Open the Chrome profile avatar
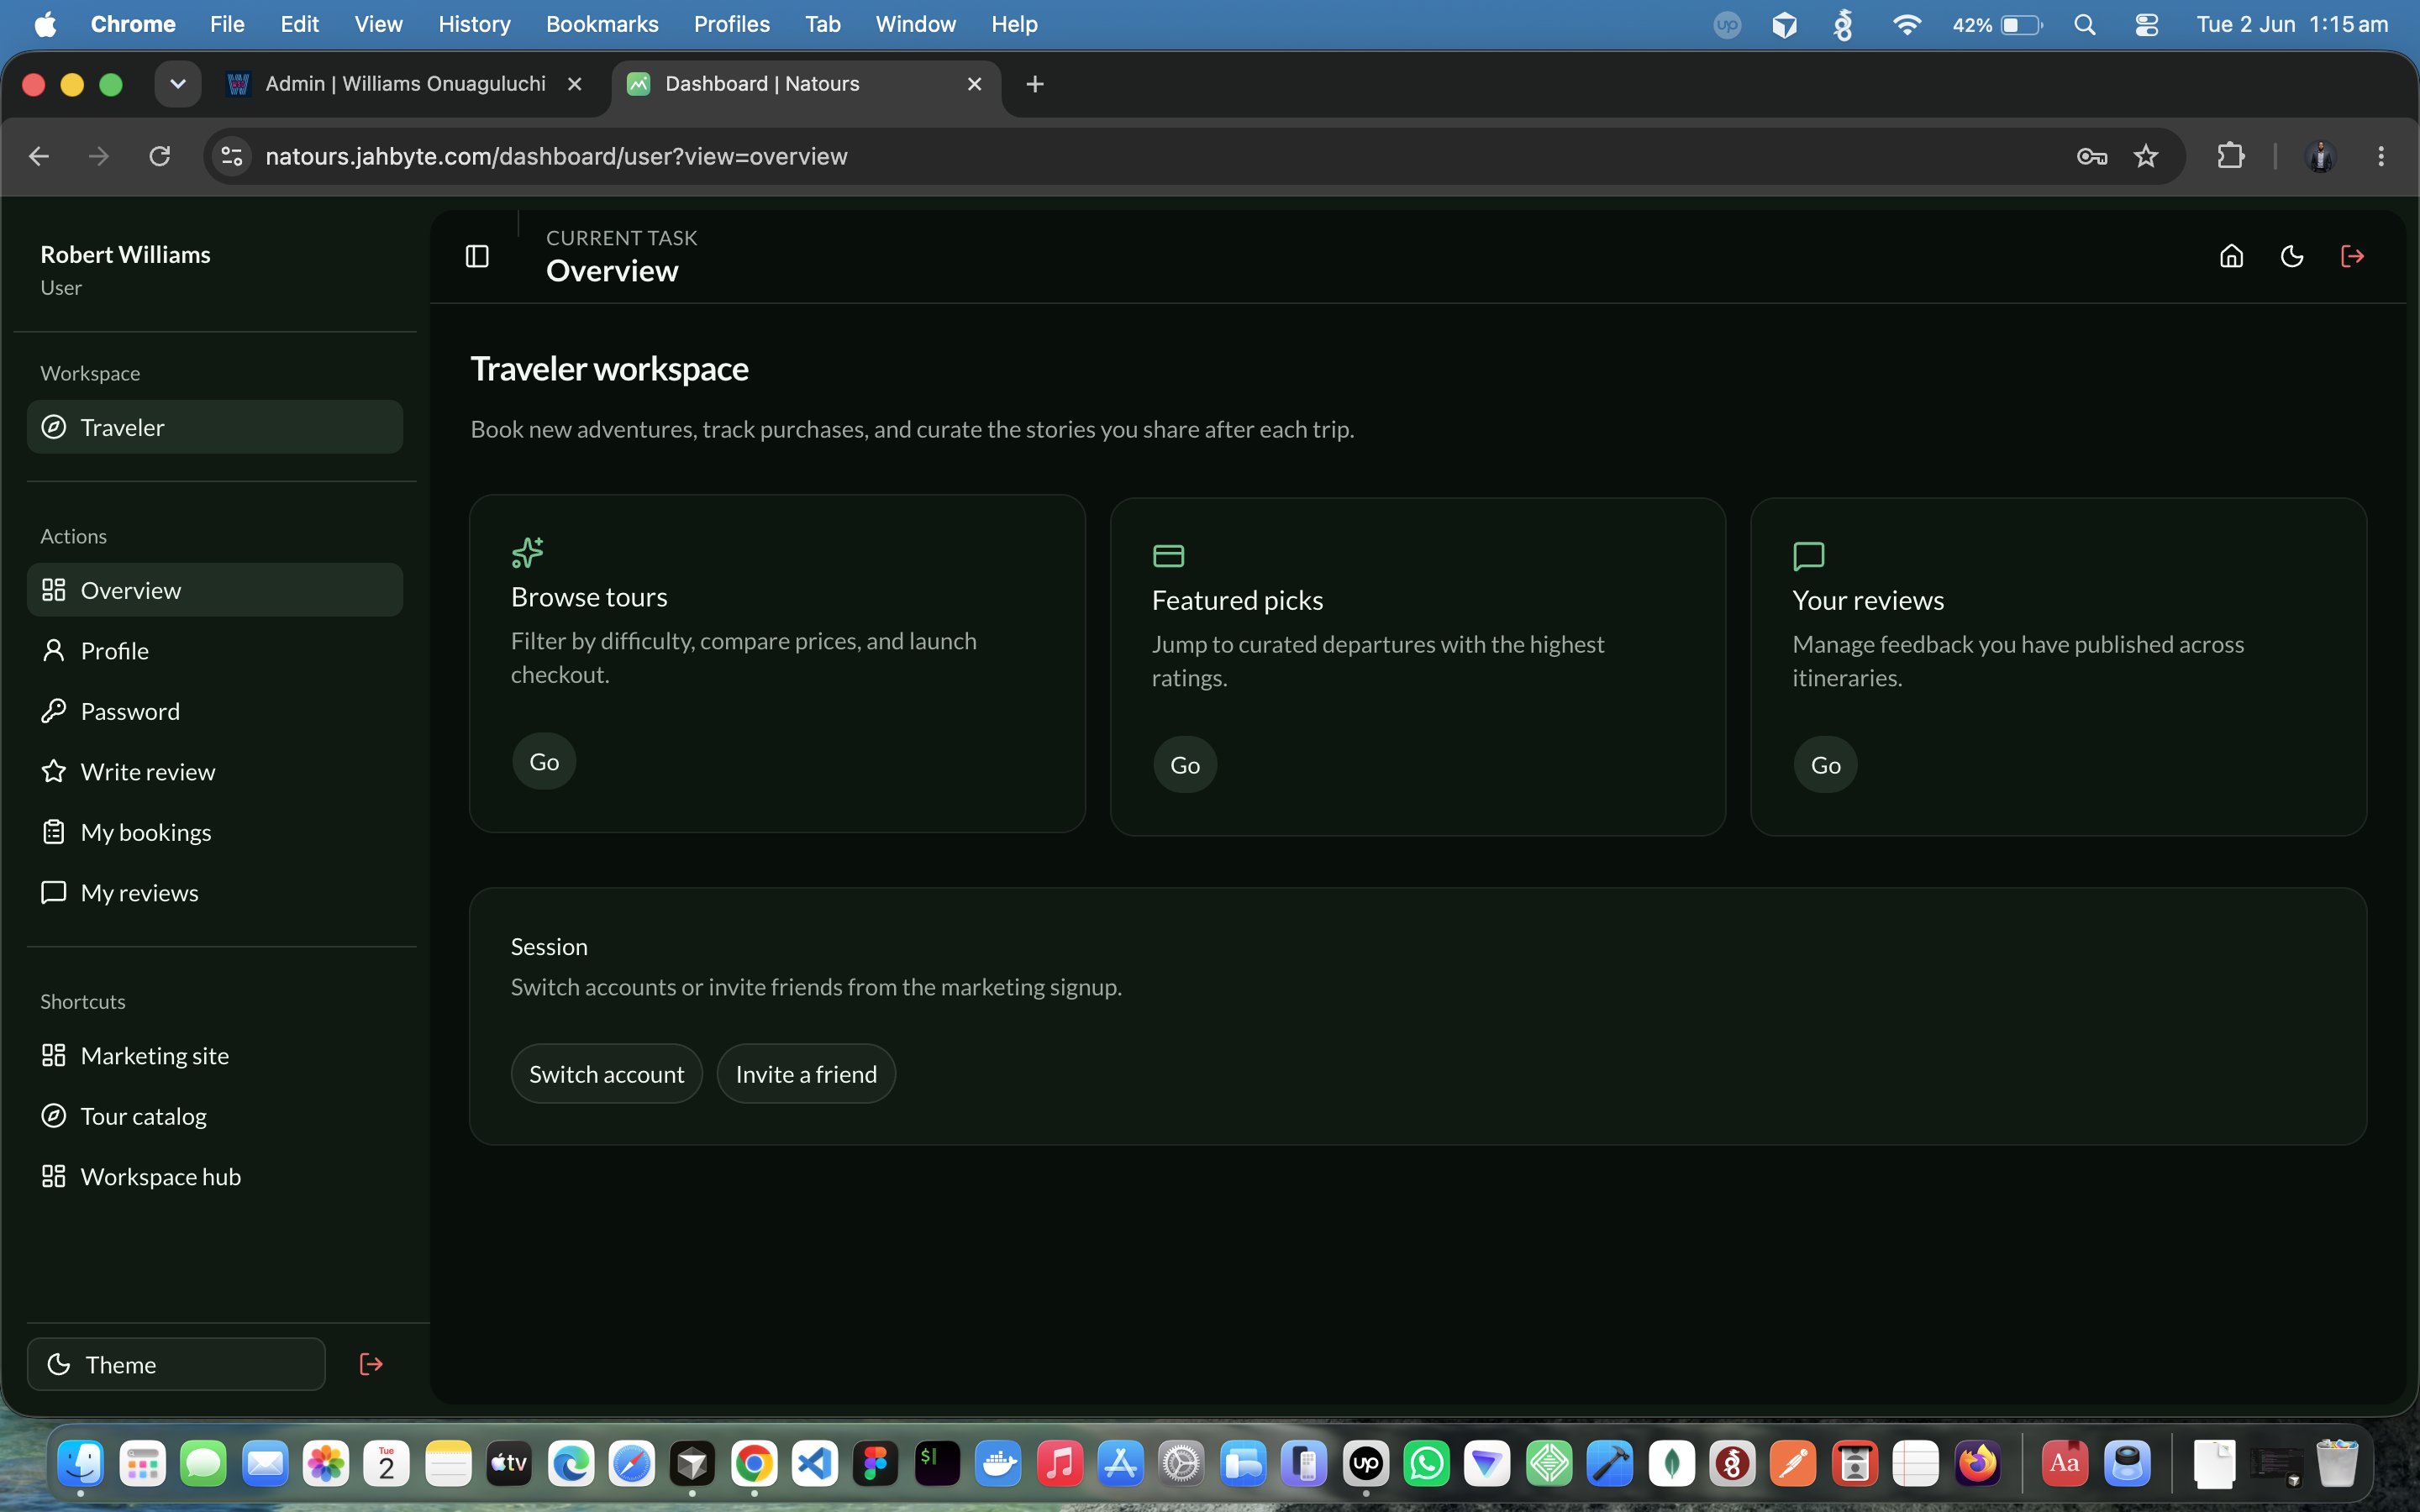 2320,156
